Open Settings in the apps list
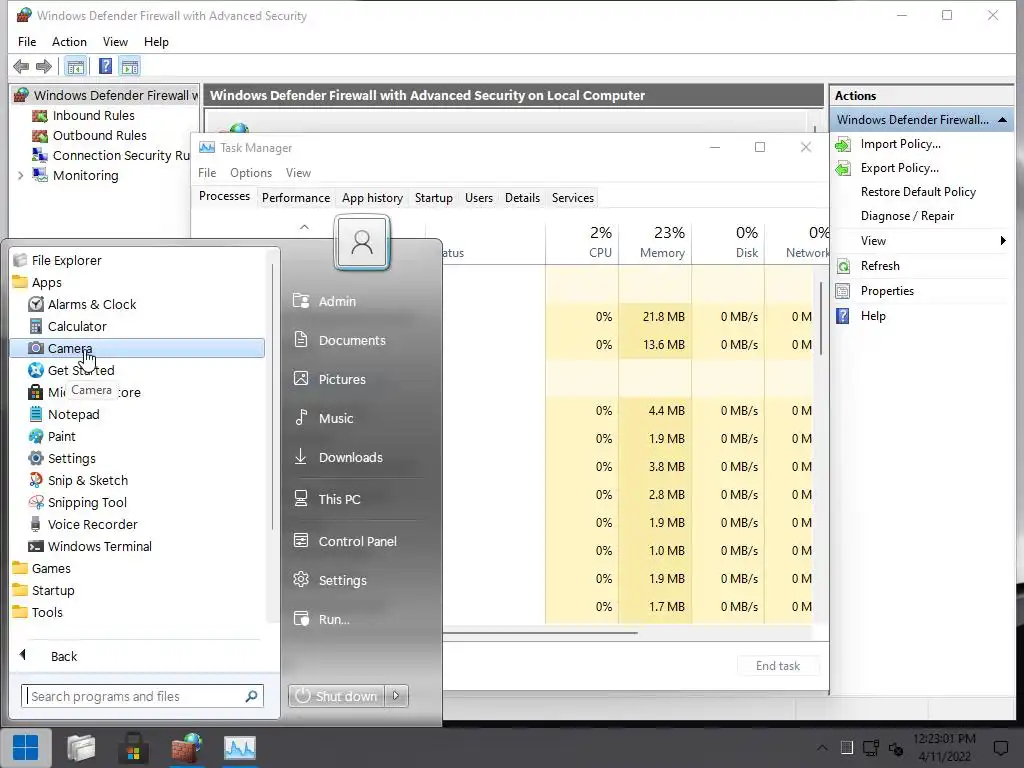 [72, 458]
